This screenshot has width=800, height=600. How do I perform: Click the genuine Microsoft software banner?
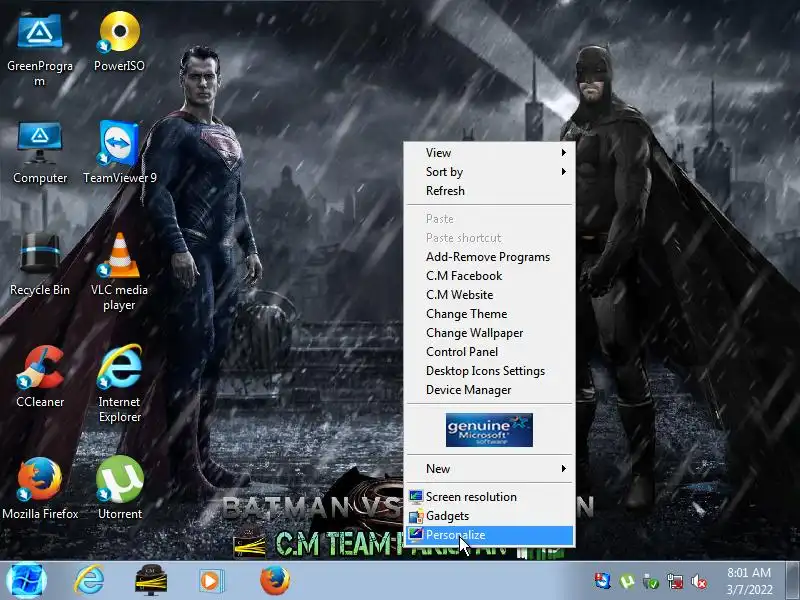(x=489, y=430)
